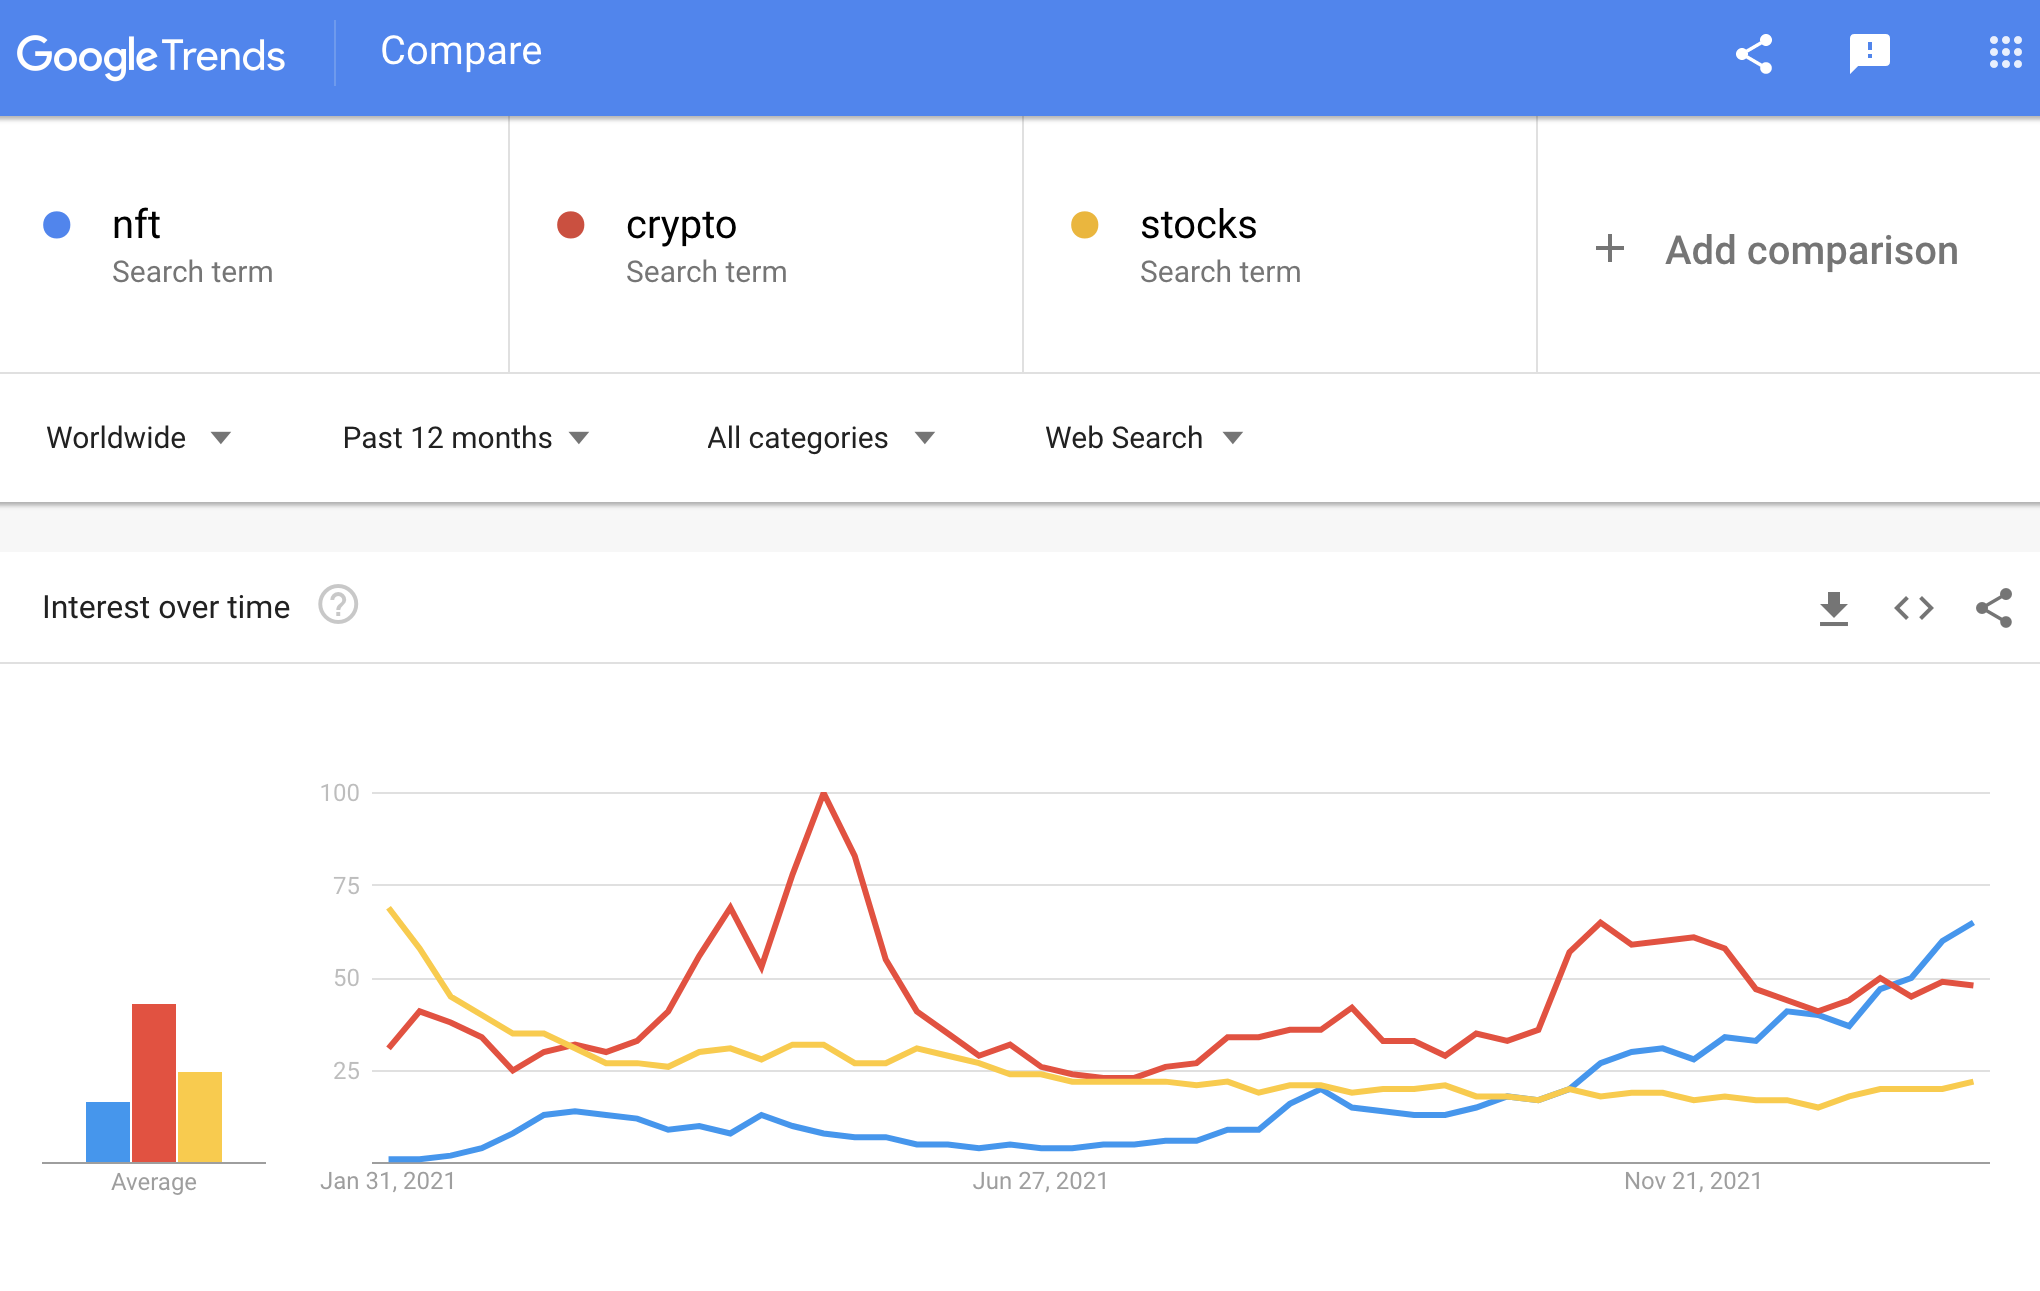Click the share icon in top header

[x=1754, y=54]
